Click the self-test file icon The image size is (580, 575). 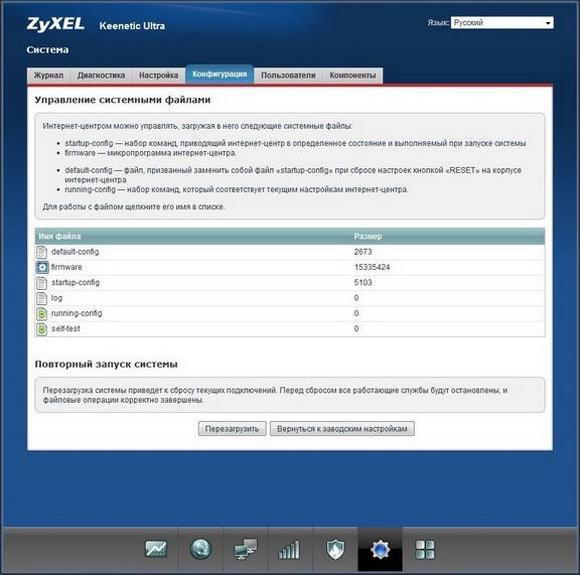coord(42,329)
